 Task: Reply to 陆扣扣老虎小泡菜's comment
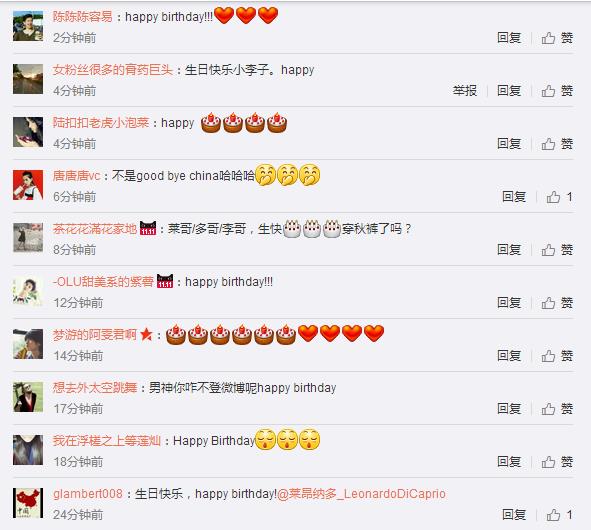click(509, 144)
